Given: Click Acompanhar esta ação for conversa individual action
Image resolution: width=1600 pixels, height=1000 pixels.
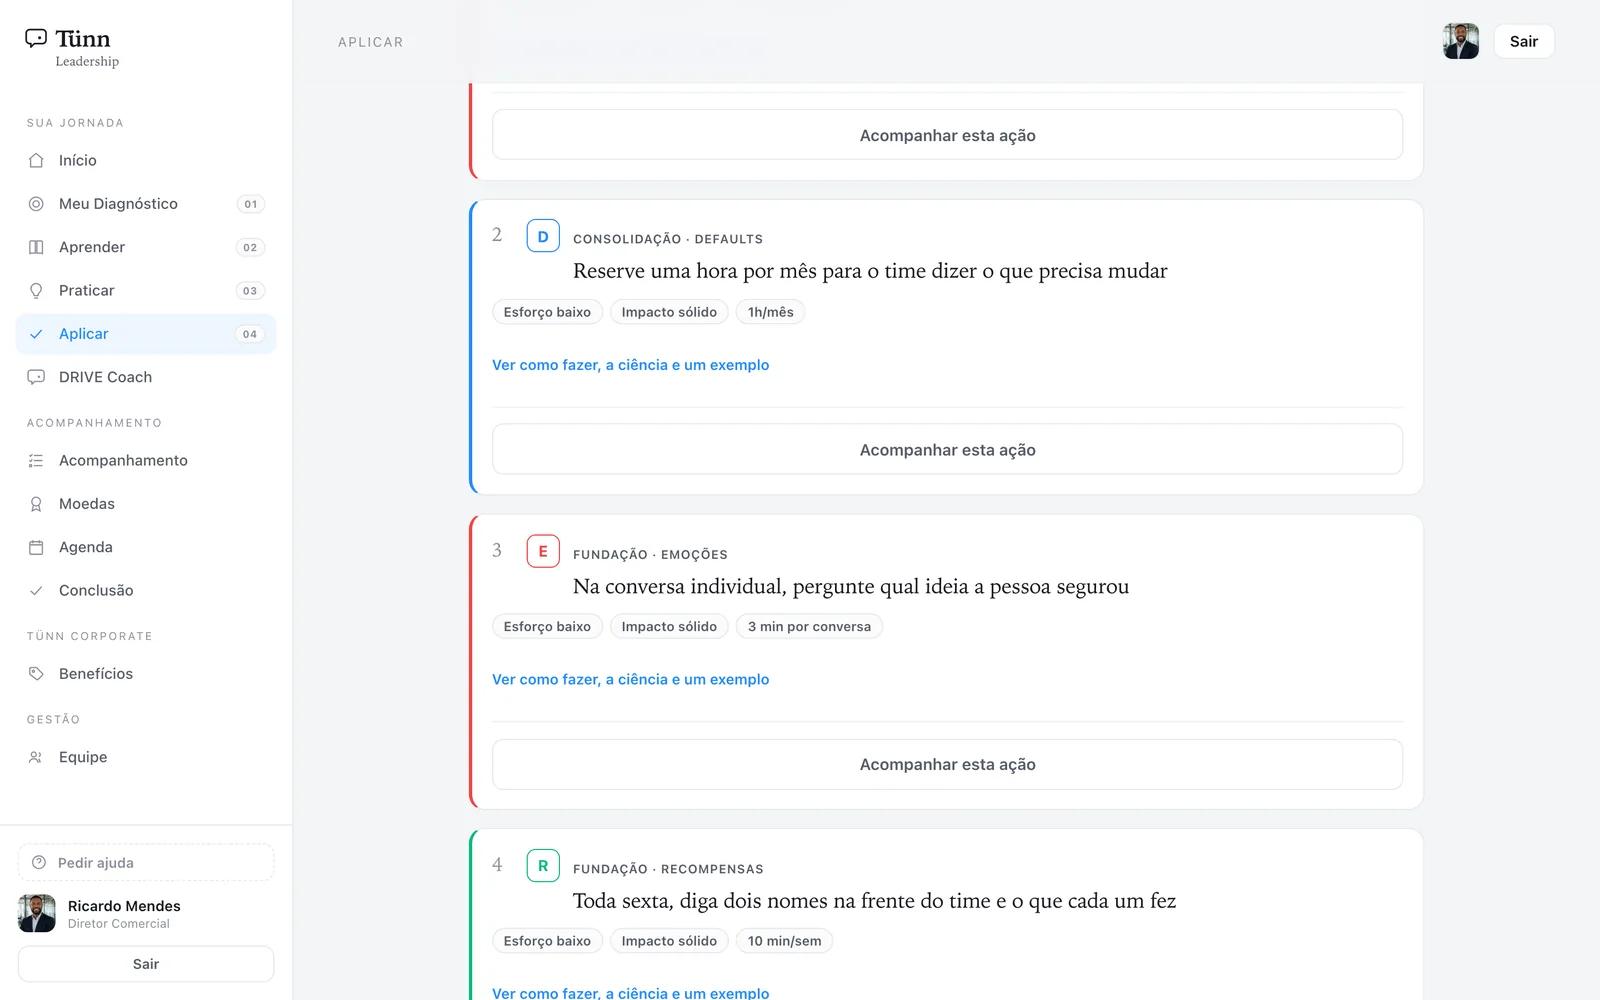Looking at the screenshot, I should click(x=947, y=765).
